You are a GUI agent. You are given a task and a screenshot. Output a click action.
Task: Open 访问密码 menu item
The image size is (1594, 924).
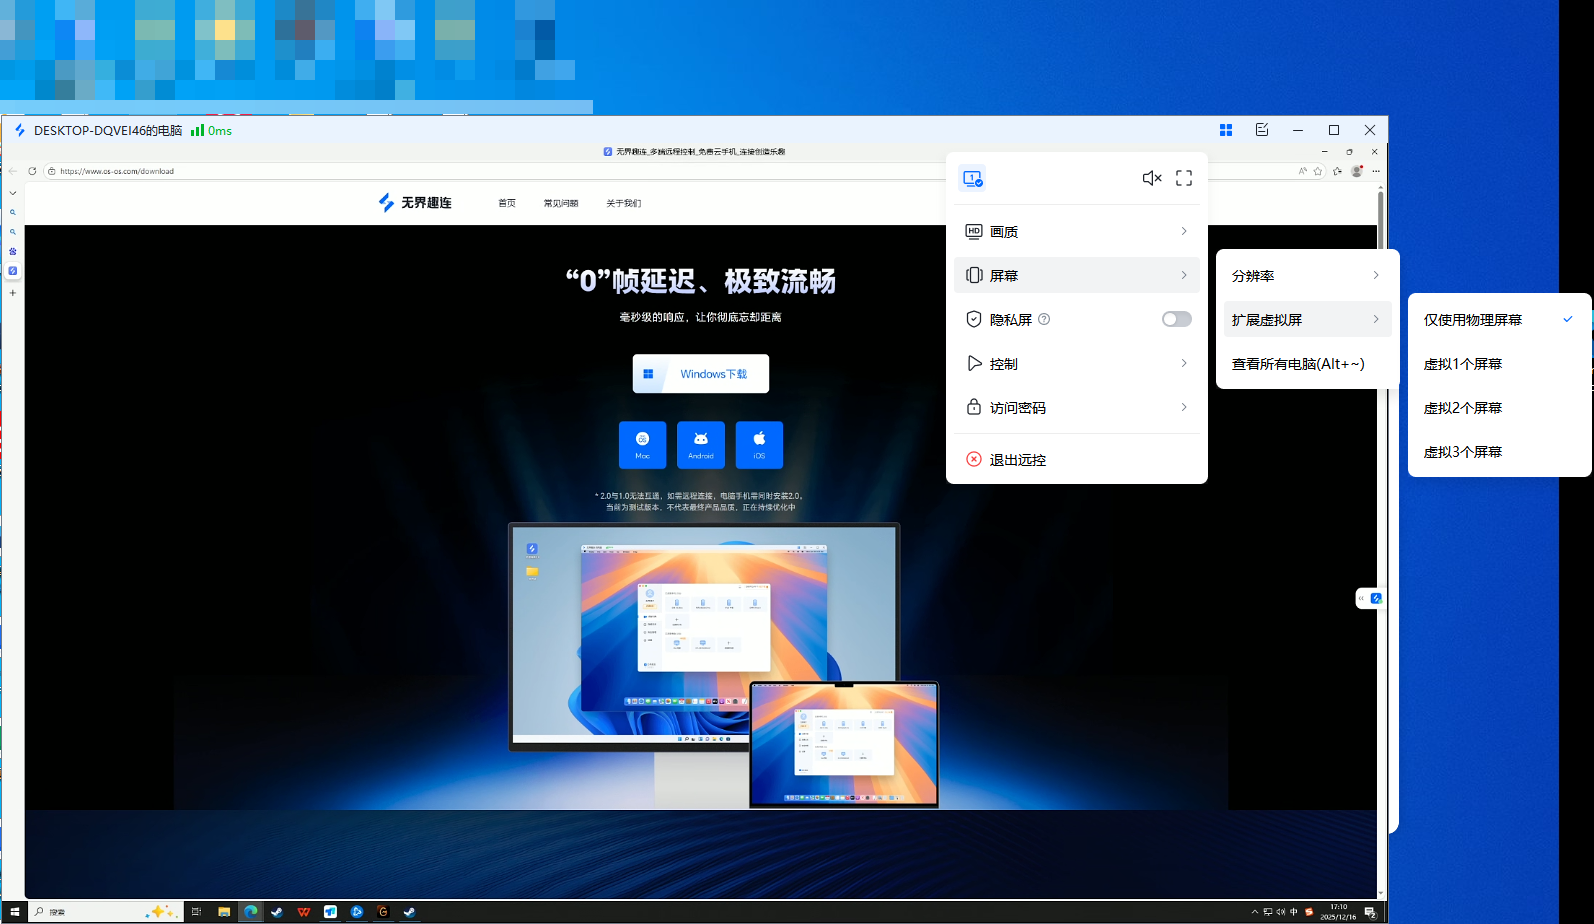(x=1077, y=407)
